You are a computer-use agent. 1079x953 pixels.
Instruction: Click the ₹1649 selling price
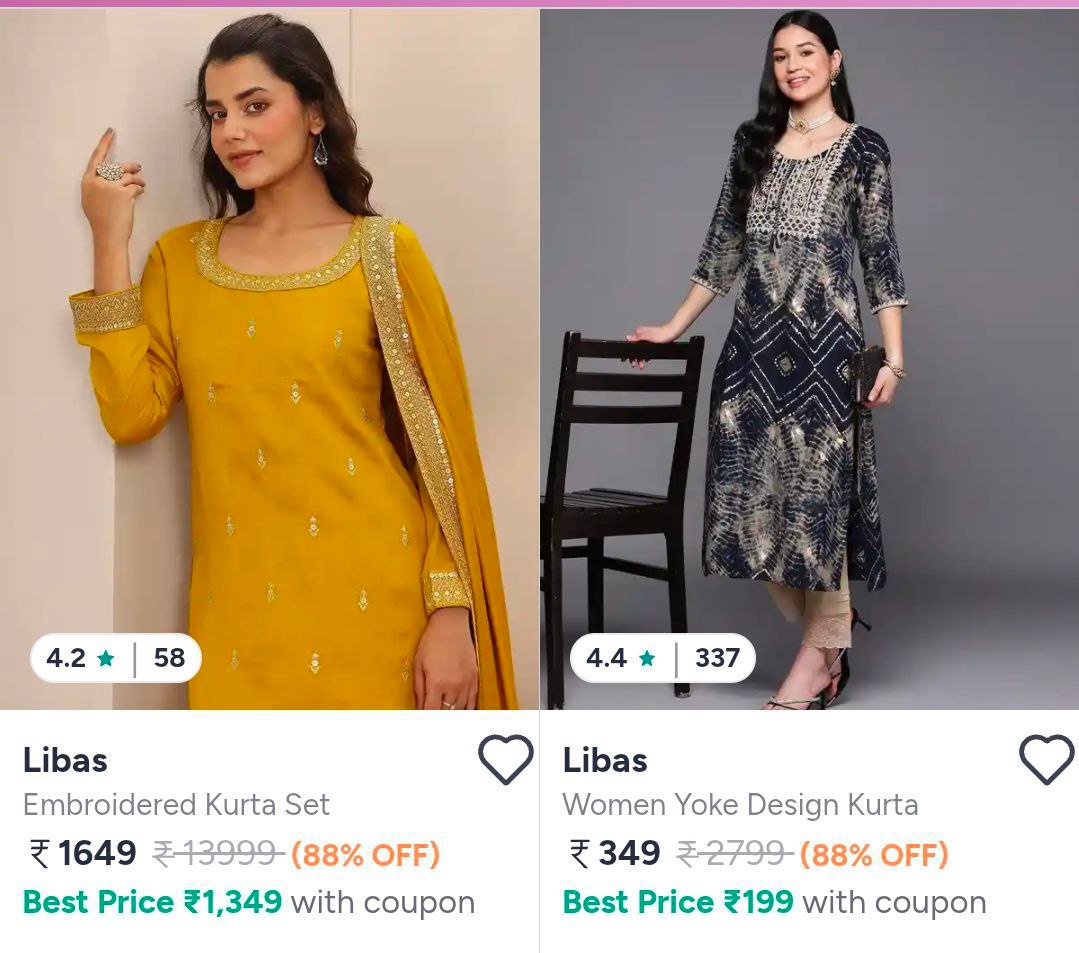[x=84, y=854]
